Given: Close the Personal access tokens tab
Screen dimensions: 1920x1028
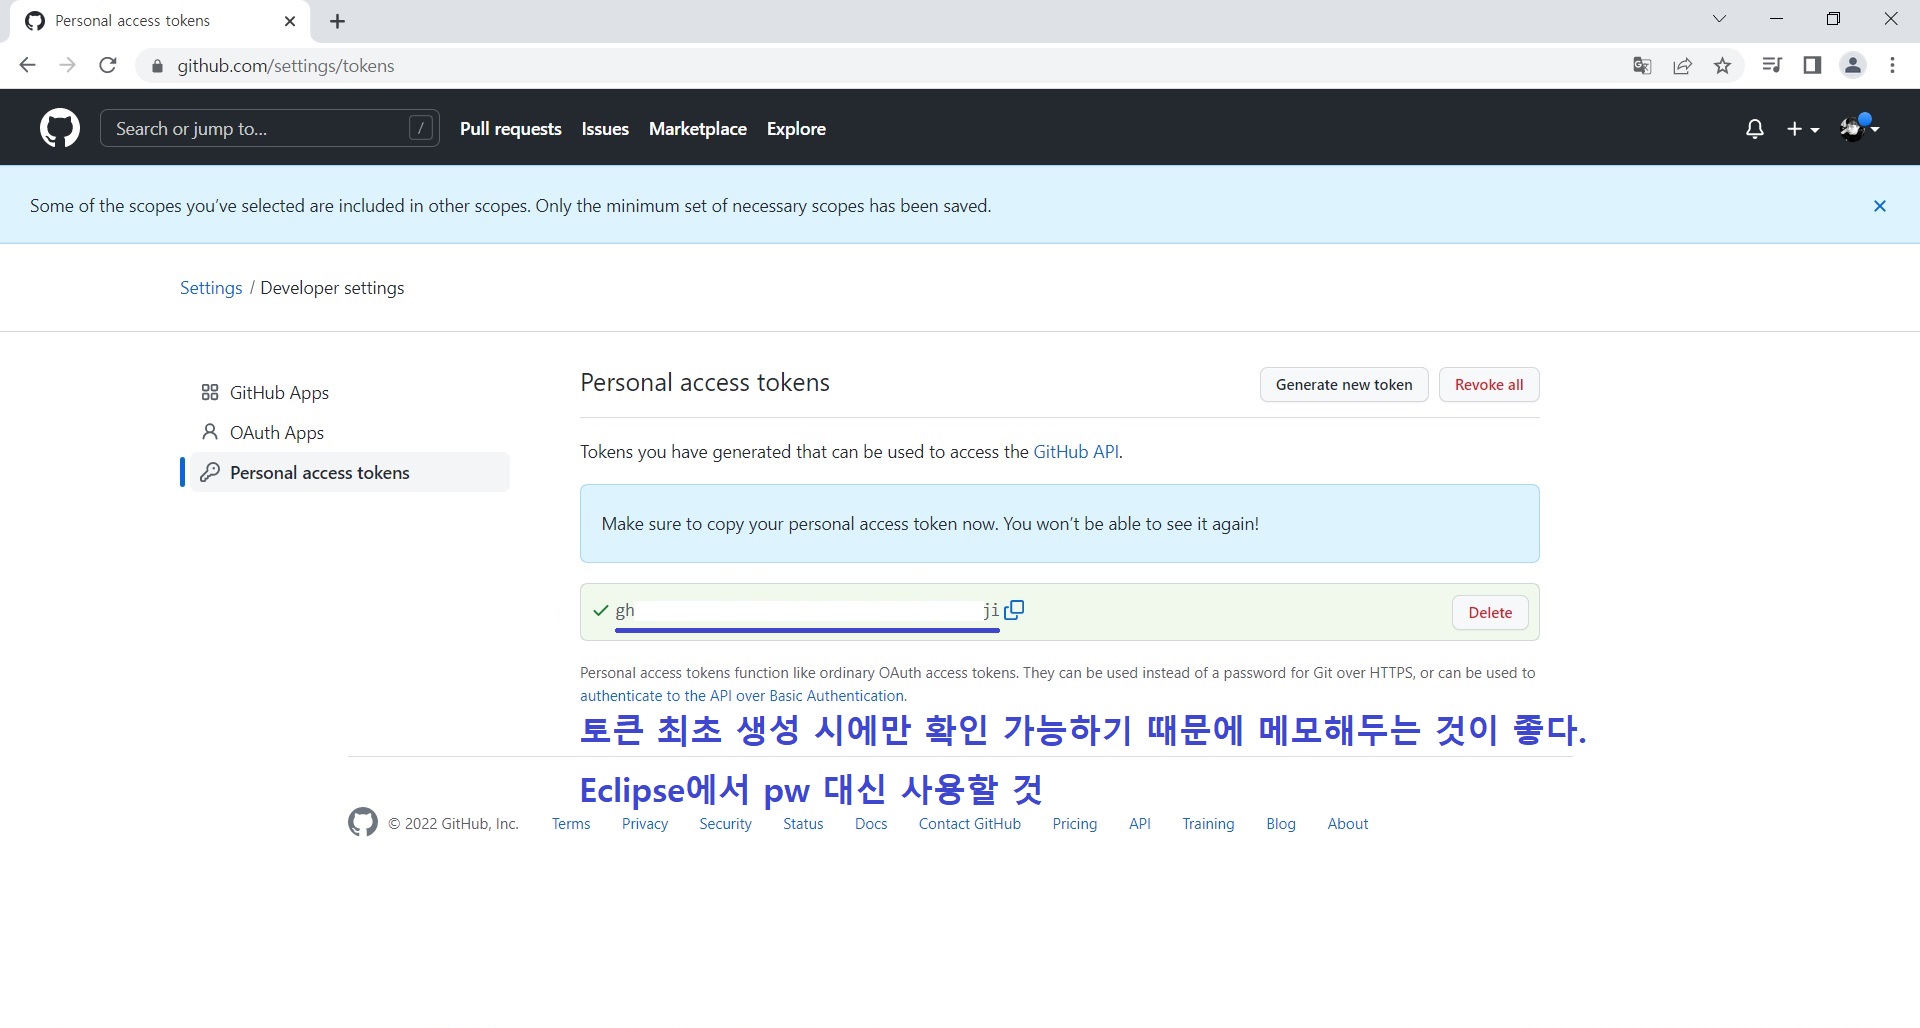Looking at the screenshot, I should tap(290, 21).
